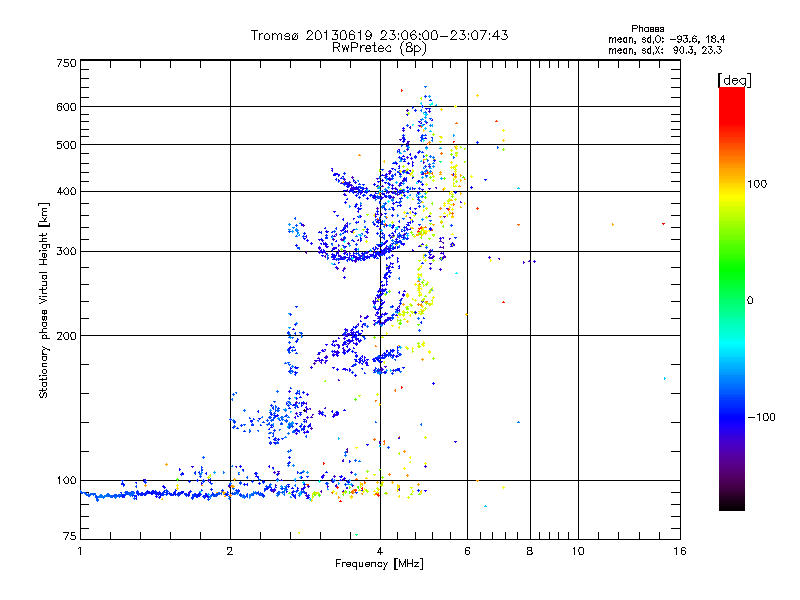Click y-axis tick label '200'
The height and width of the screenshot is (600, 800).
[66, 336]
